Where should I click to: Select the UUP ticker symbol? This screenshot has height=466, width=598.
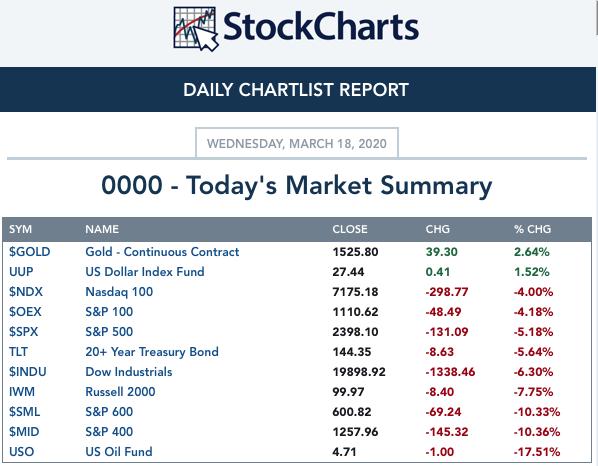coord(21,272)
